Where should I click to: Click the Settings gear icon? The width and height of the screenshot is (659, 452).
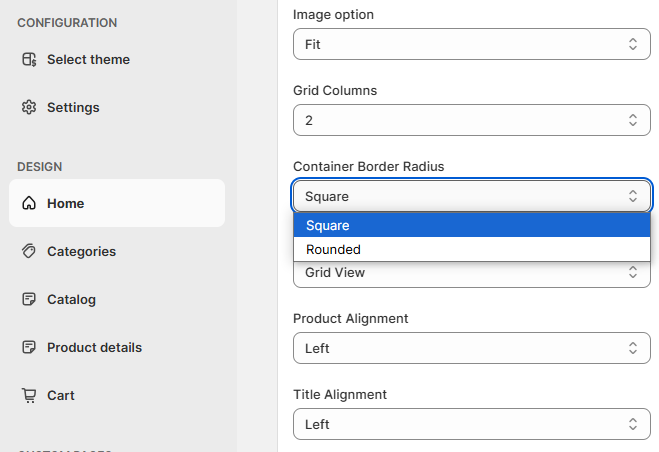click(x=29, y=107)
